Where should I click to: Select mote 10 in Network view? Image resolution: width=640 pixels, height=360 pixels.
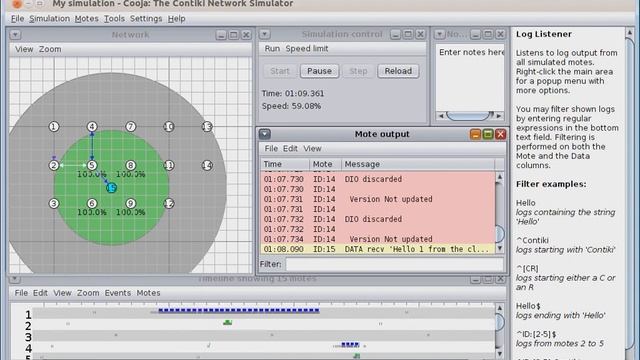pyautogui.click(x=169, y=127)
